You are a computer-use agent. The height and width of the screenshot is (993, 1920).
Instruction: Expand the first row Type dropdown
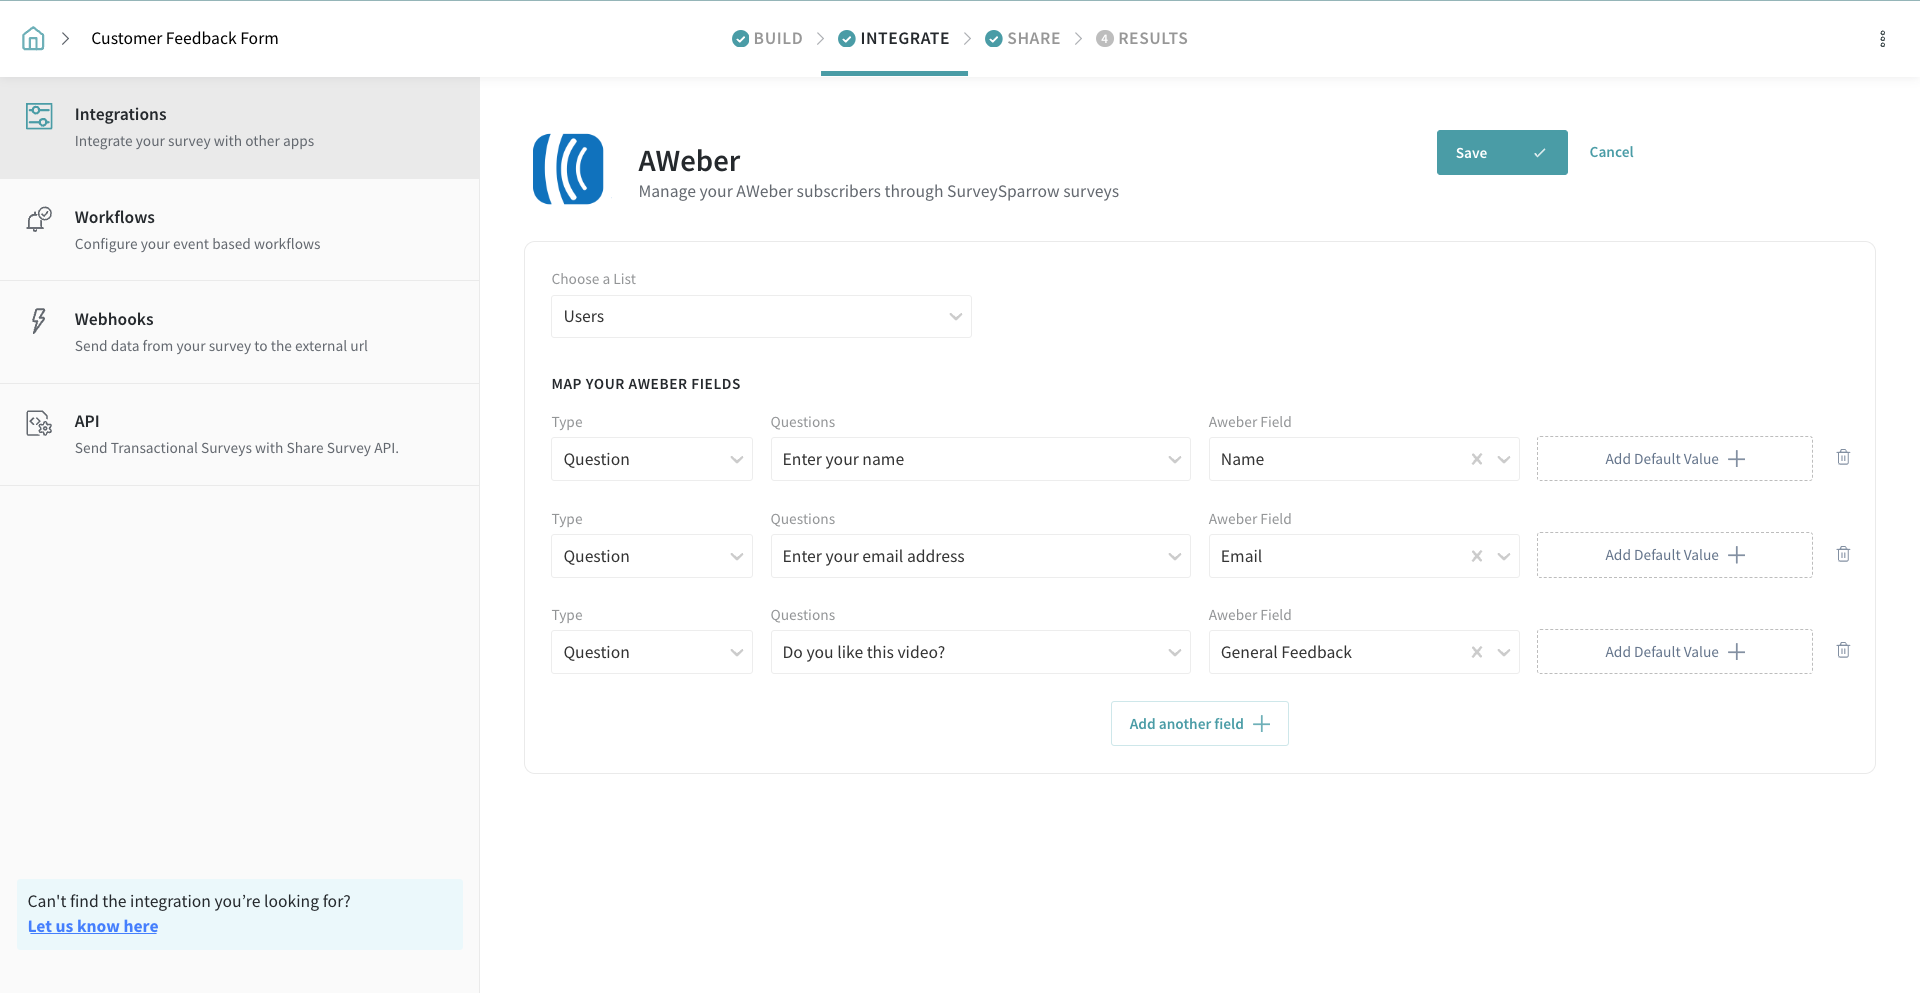[651, 460]
